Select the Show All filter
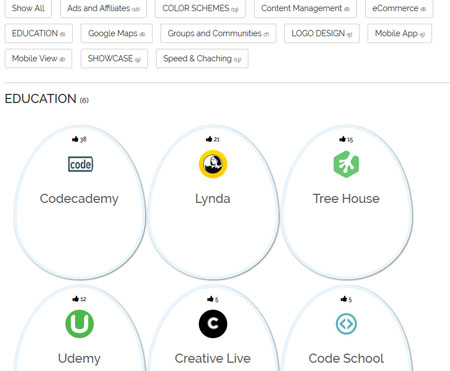This screenshot has width=450, height=371. (x=28, y=8)
